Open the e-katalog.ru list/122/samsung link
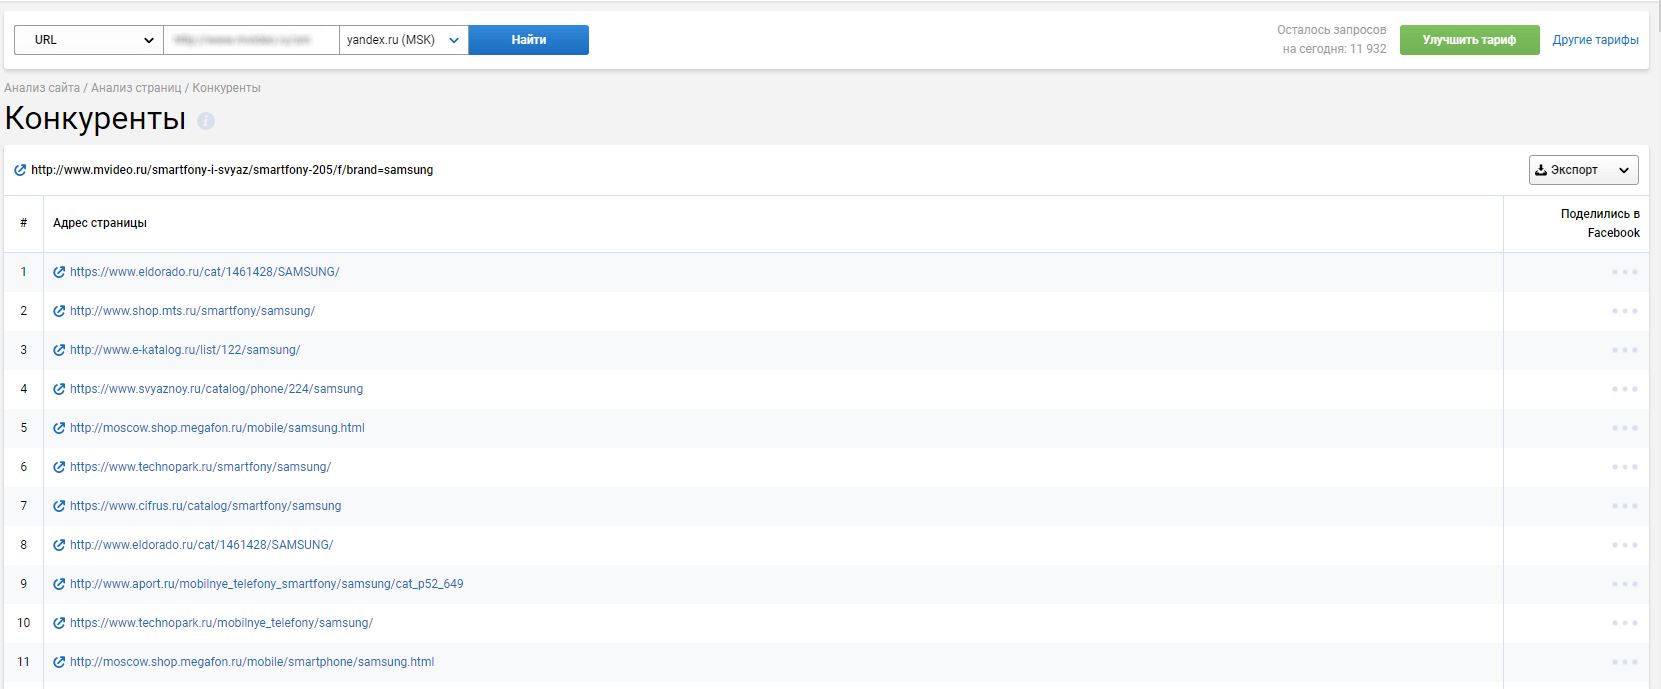The height and width of the screenshot is (689, 1661). point(185,350)
